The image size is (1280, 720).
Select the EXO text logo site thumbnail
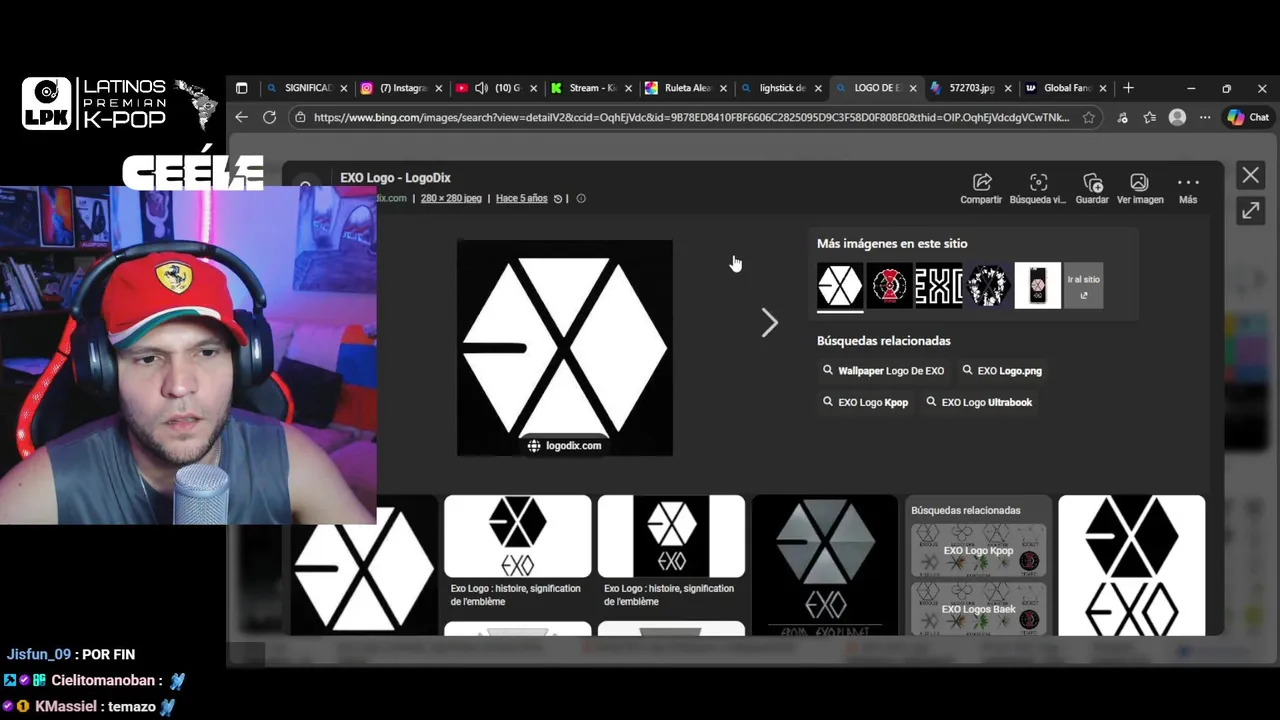(939, 286)
